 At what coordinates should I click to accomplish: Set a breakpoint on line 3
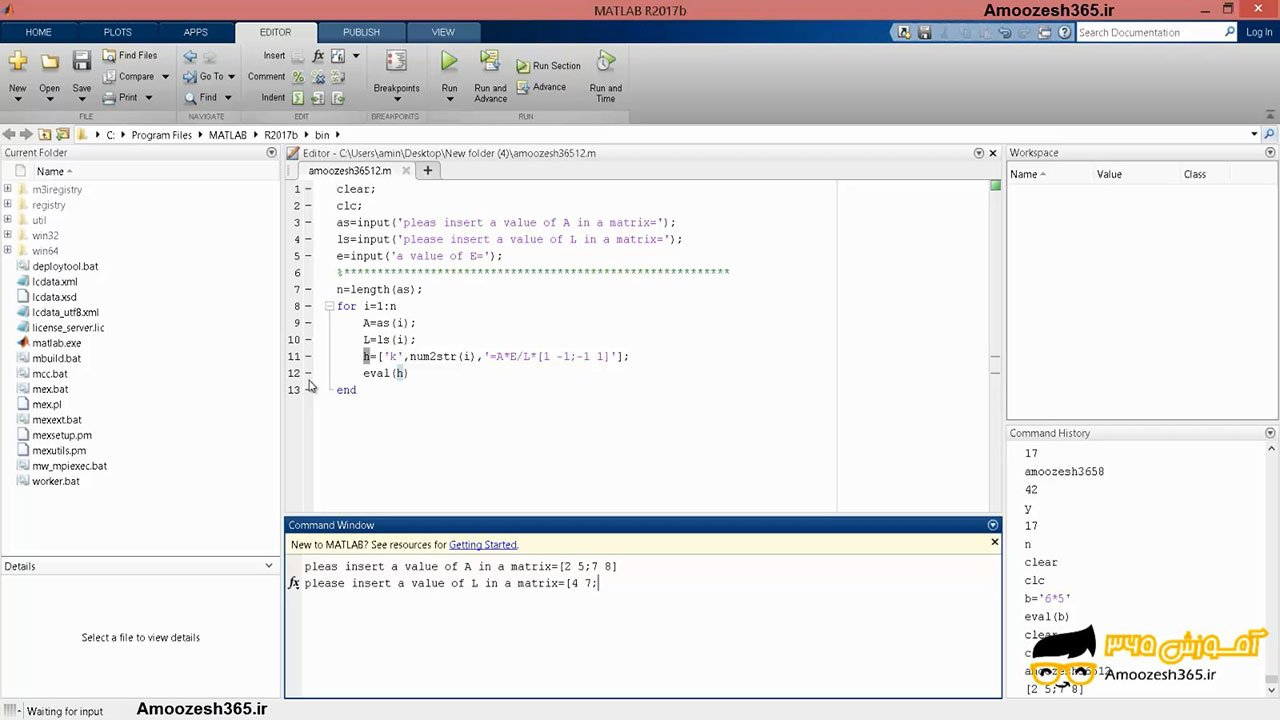click(x=308, y=222)
